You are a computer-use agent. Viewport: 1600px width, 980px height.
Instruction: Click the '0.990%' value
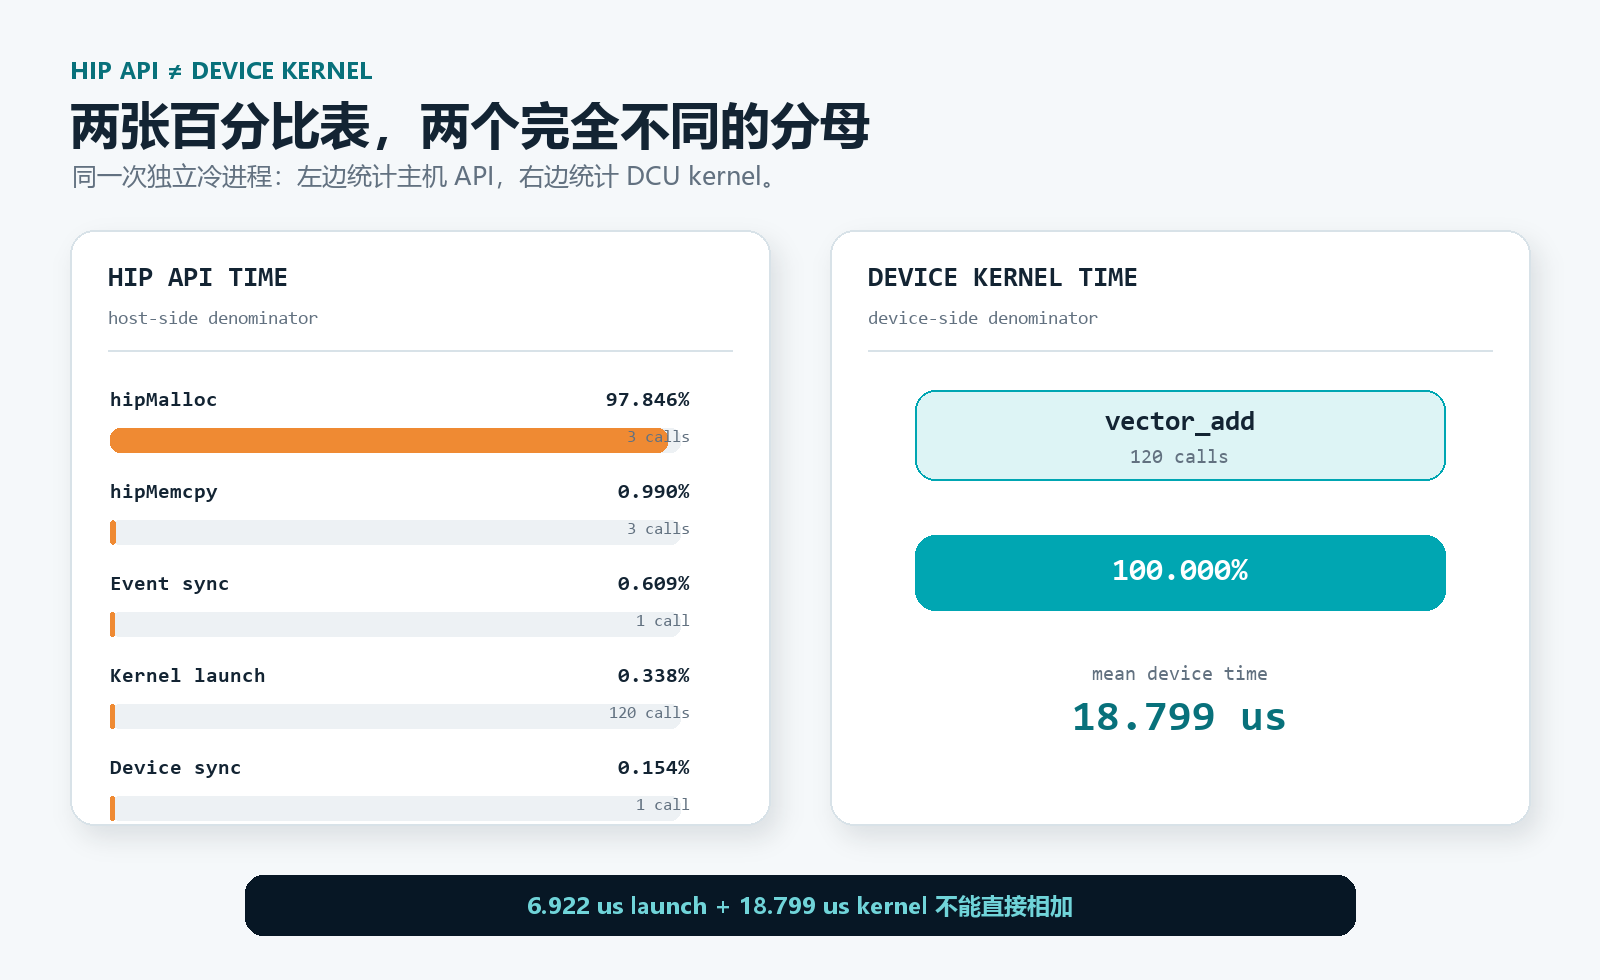pyautogui.click(x=654, y=491)
